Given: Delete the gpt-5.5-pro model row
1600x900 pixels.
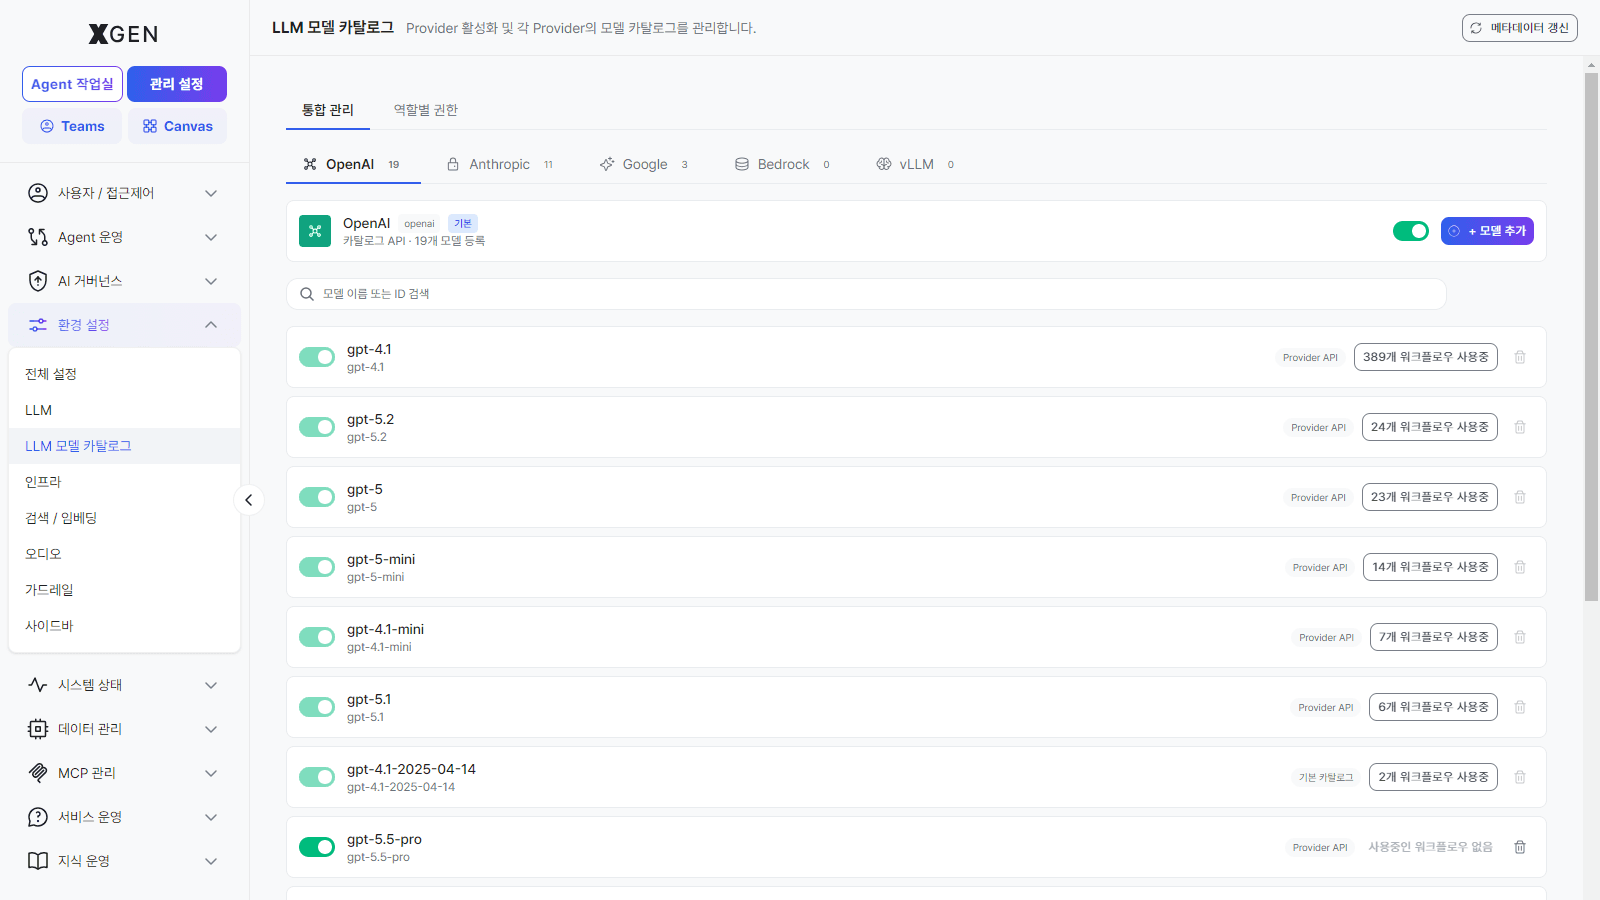Looking at the screenshot, I should click(1520, 847).
